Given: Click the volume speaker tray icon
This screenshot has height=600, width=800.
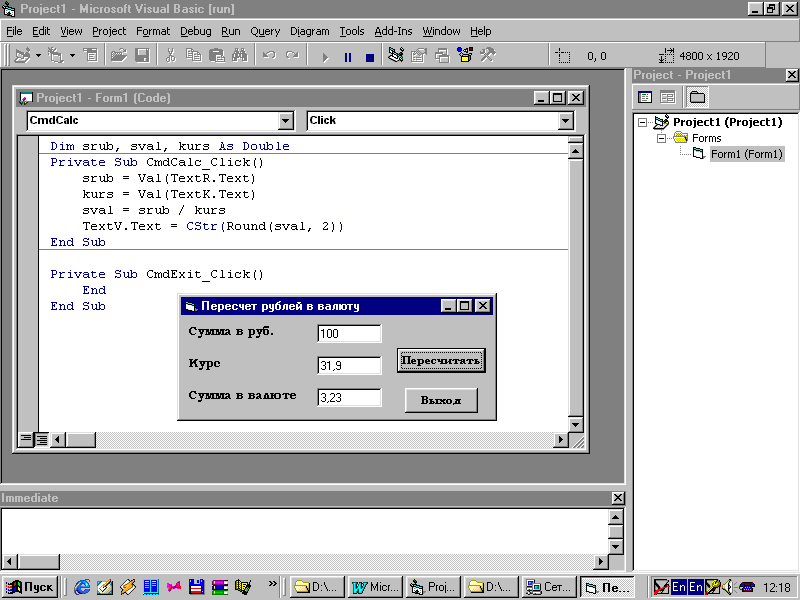Looking at the screenshot, I should point(727,587).
